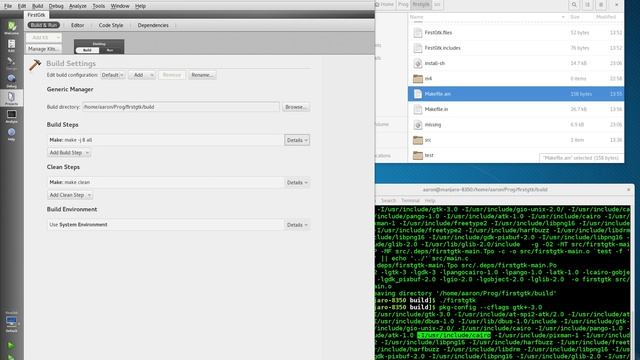Switch file manager to grid view
The width and height of the screenshot is (640, 360).
(601, 5)
